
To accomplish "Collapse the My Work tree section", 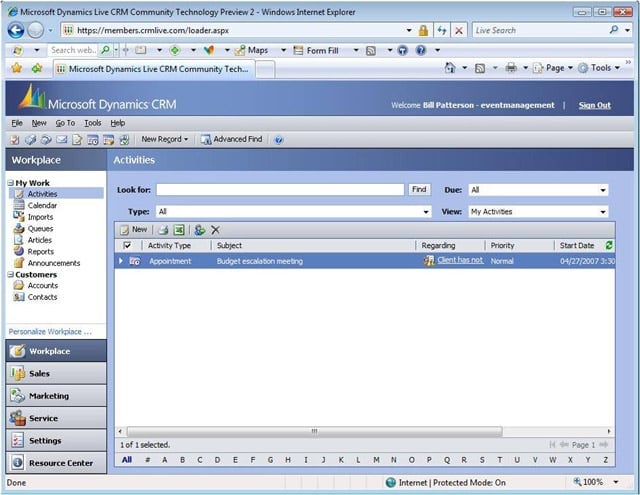I will [11, 183].
